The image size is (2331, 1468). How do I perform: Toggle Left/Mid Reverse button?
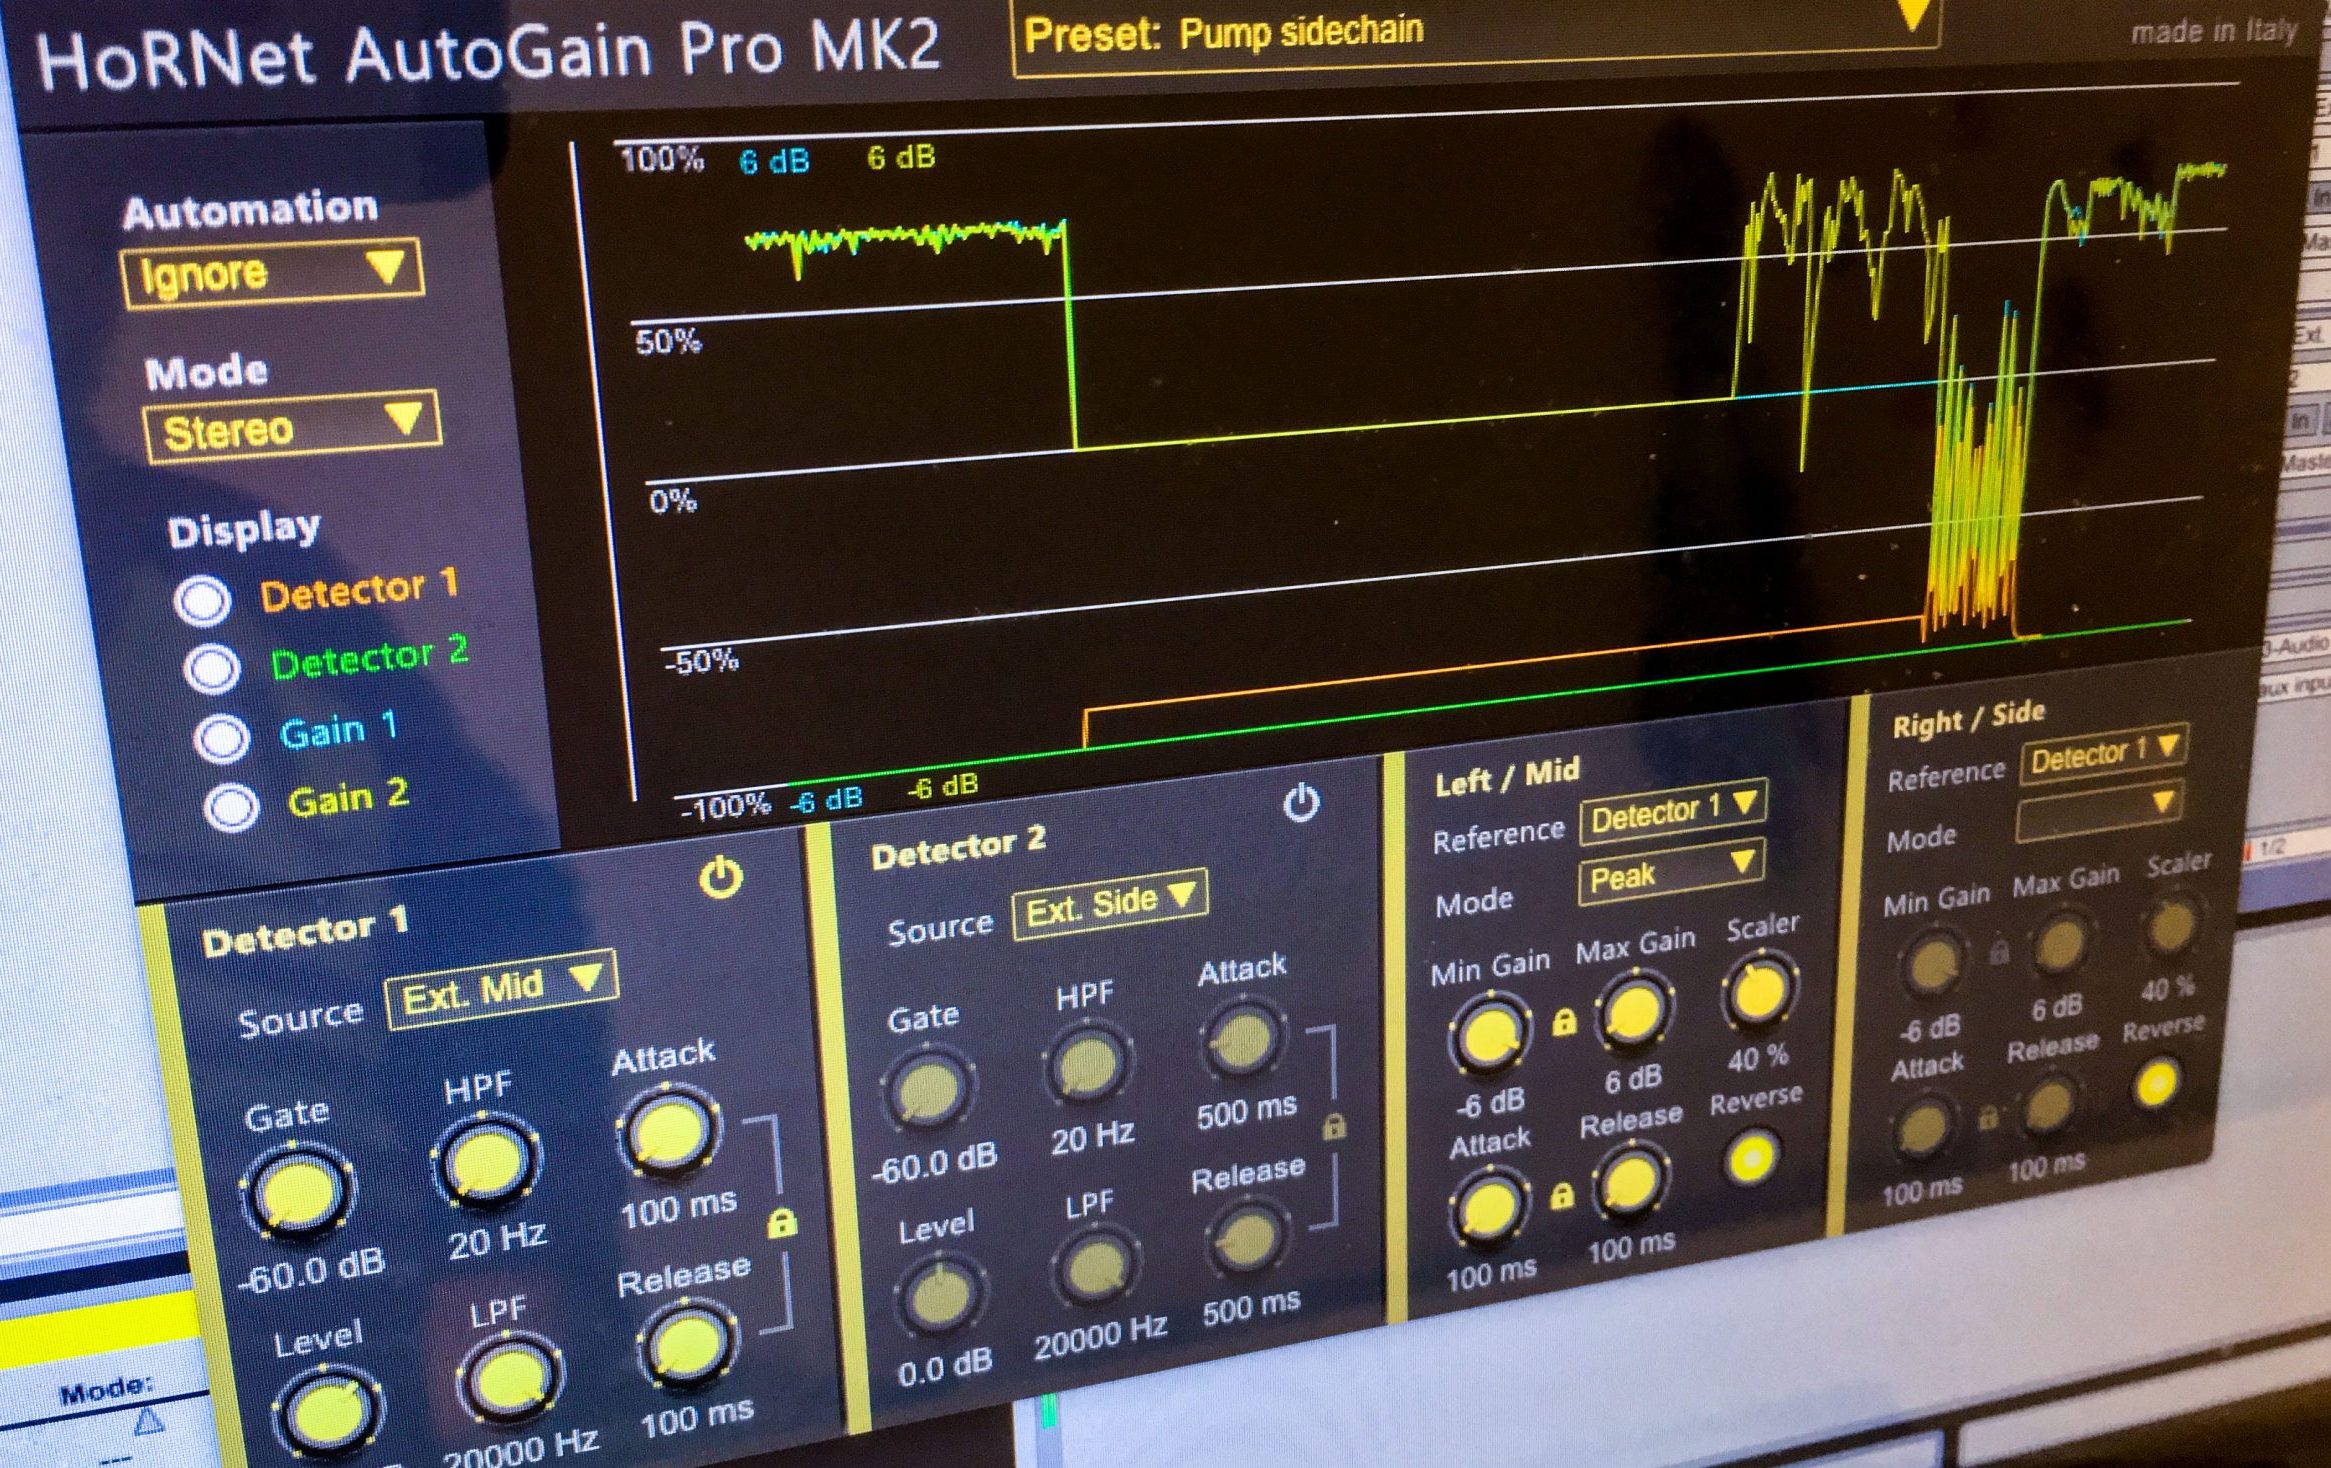tap(1752, 1157)
